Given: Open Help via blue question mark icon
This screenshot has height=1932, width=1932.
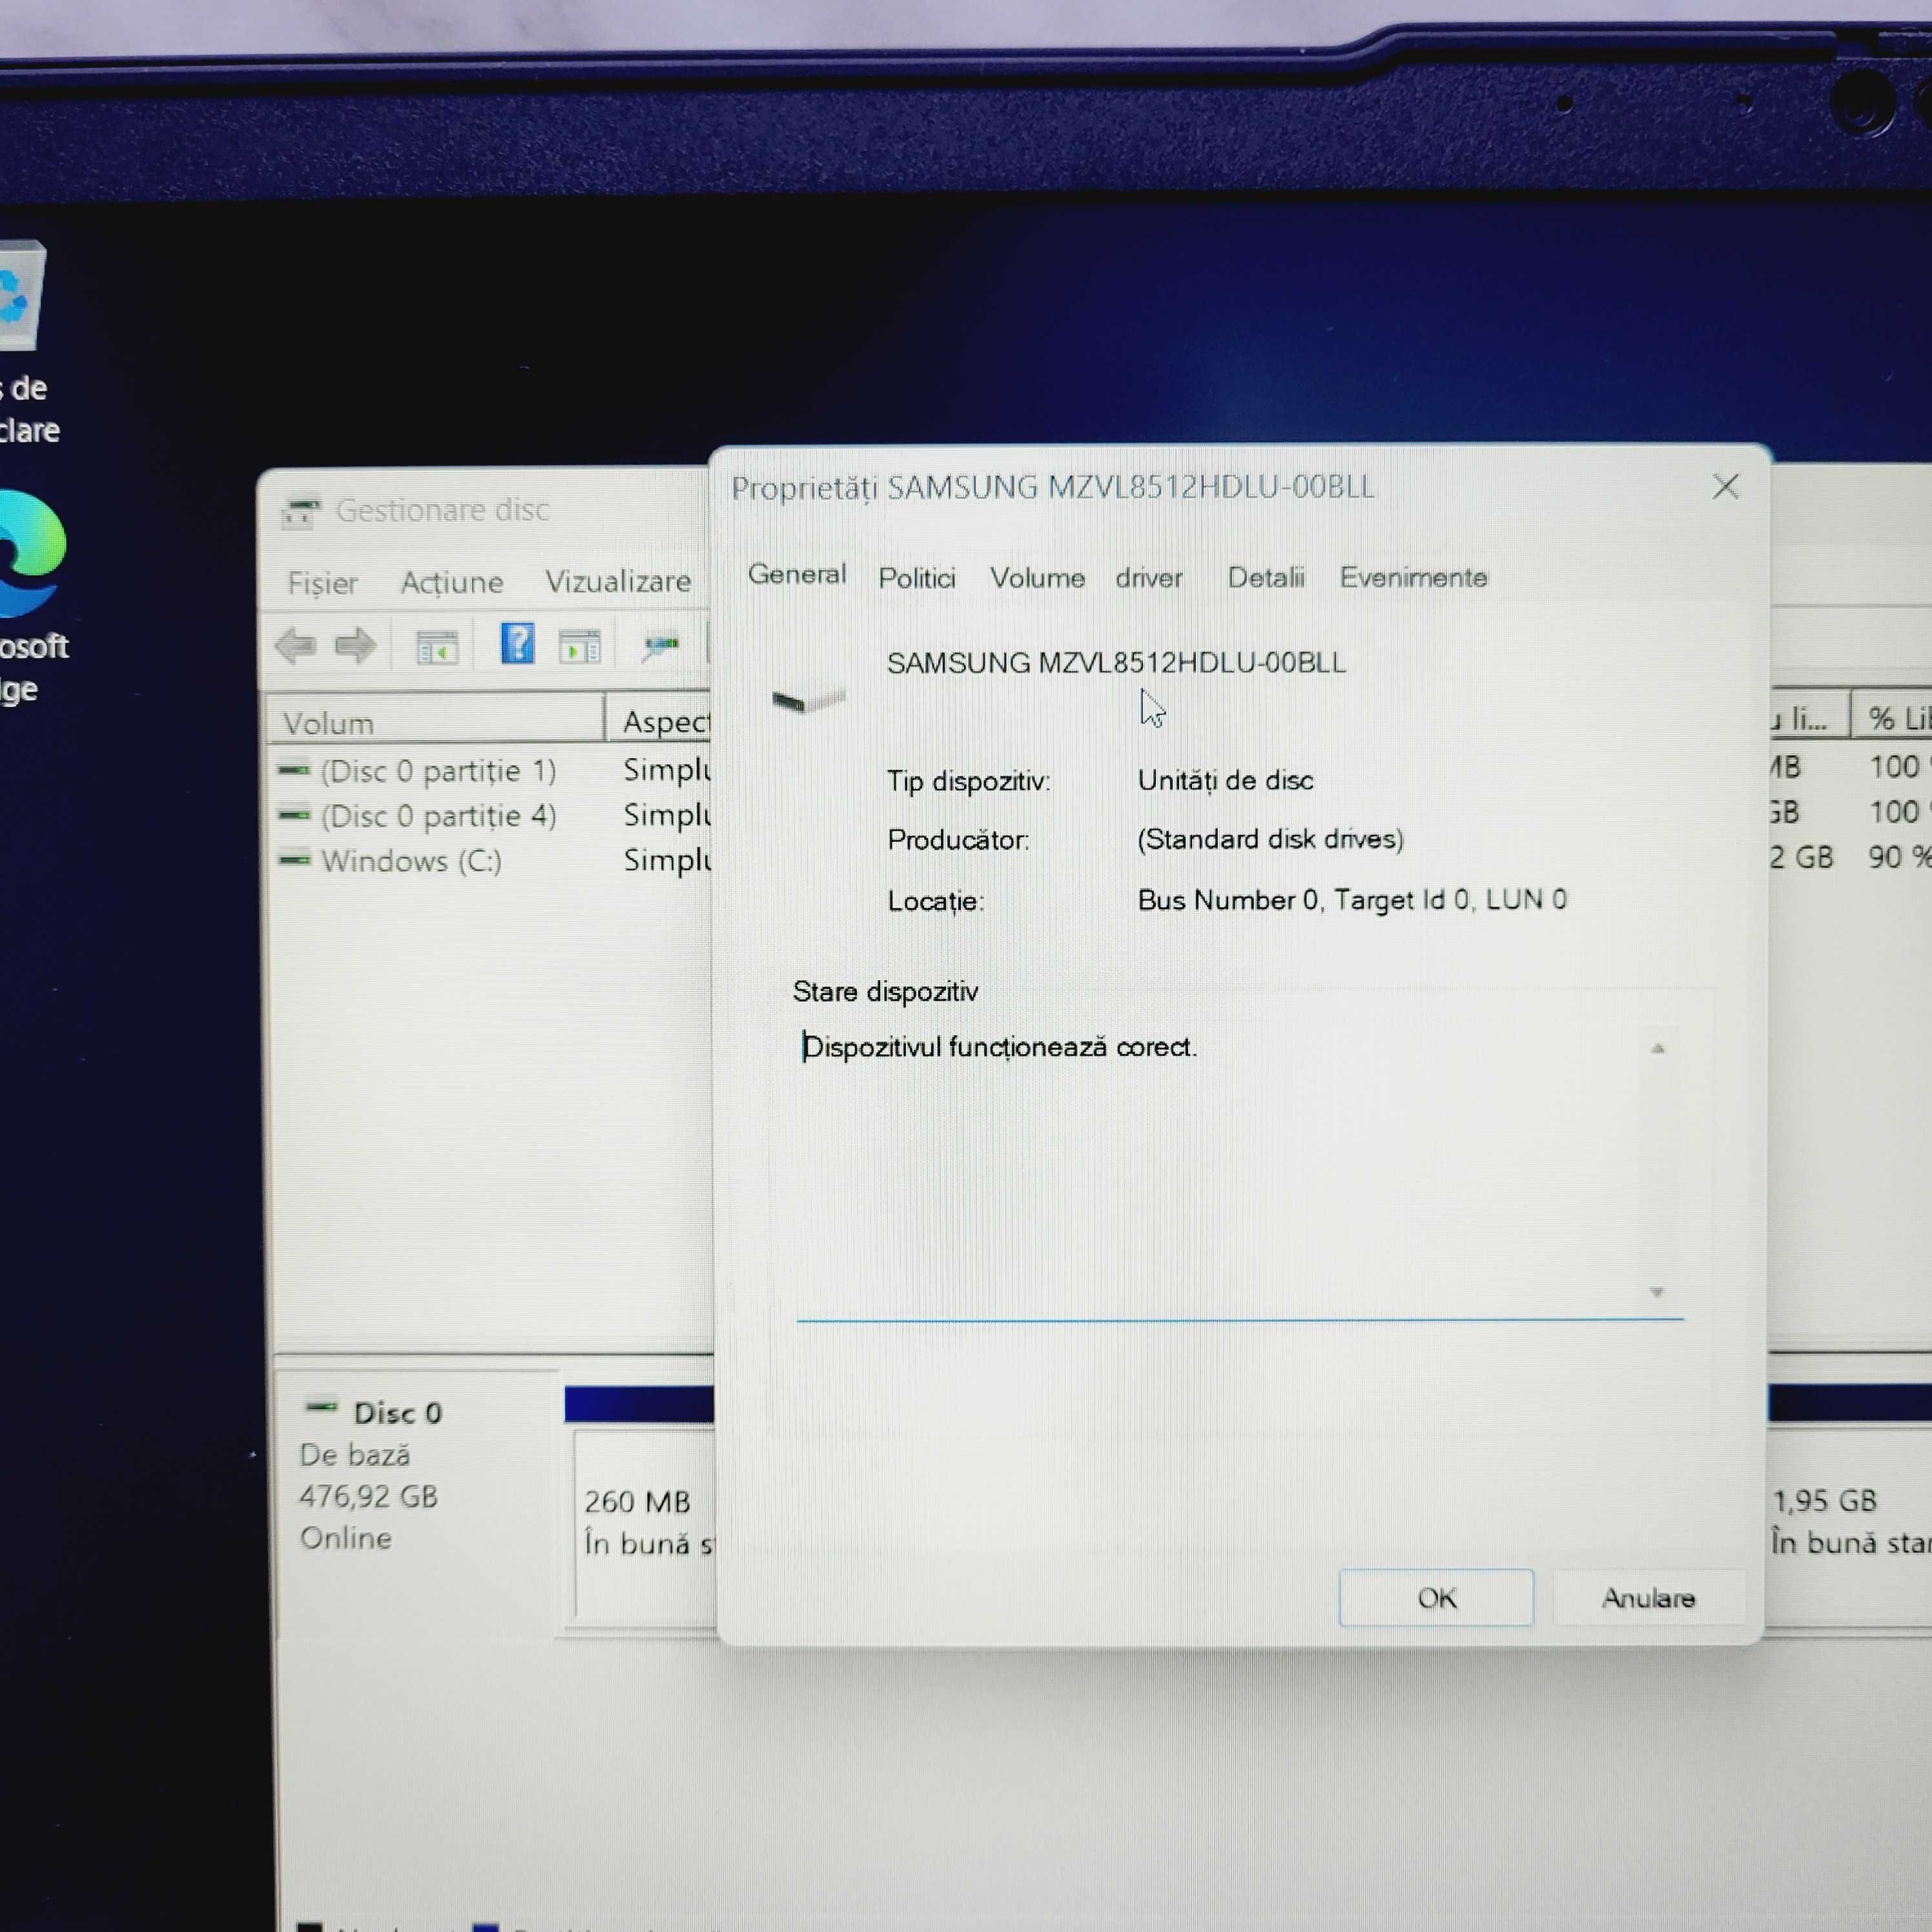Looking at the screenshot, I should point(517,643).
